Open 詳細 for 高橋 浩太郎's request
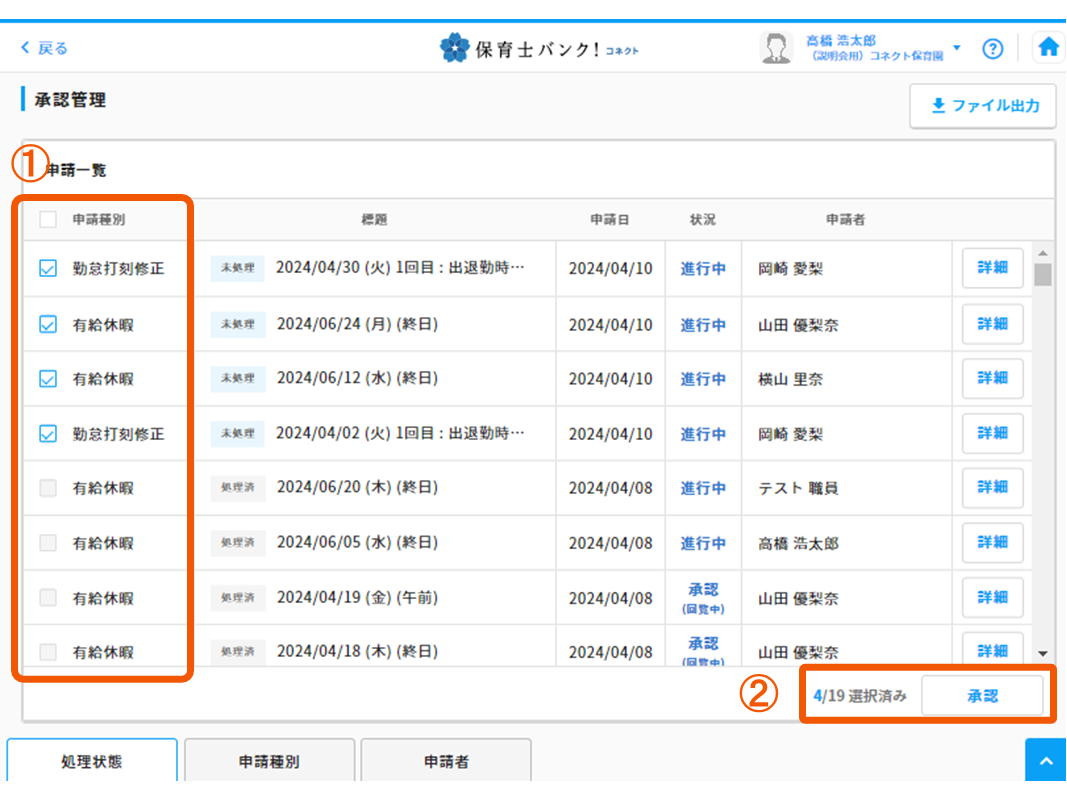Image resolution: width=1067 pixels, height=800 pixels. click(x=992, y=543)
